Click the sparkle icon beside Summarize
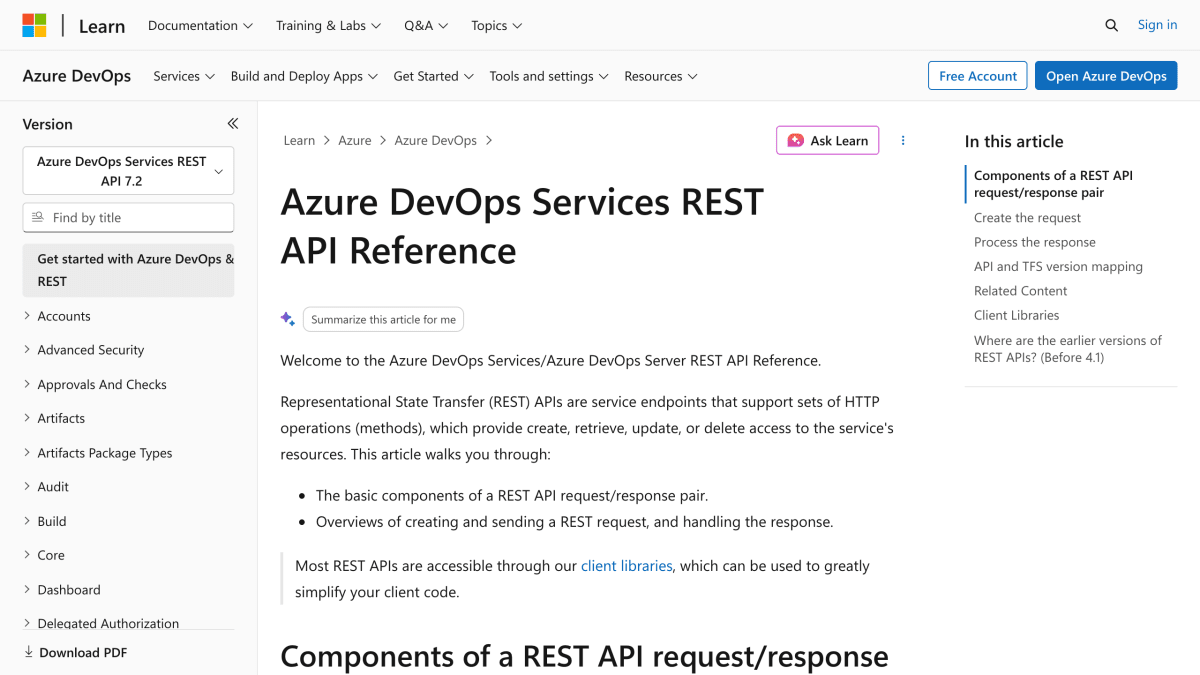This screenshot has width=1200, height=675. pos(288,319)
